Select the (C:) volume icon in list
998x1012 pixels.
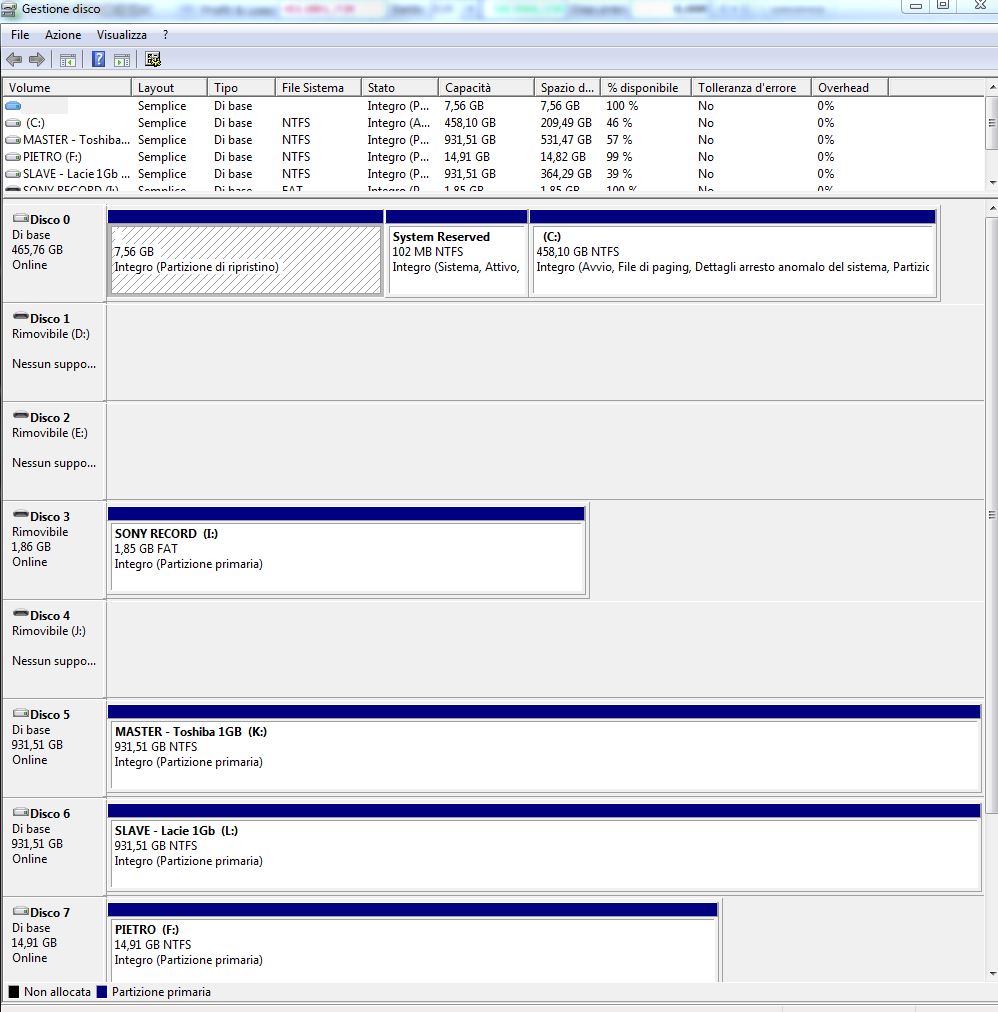[13, 123]
